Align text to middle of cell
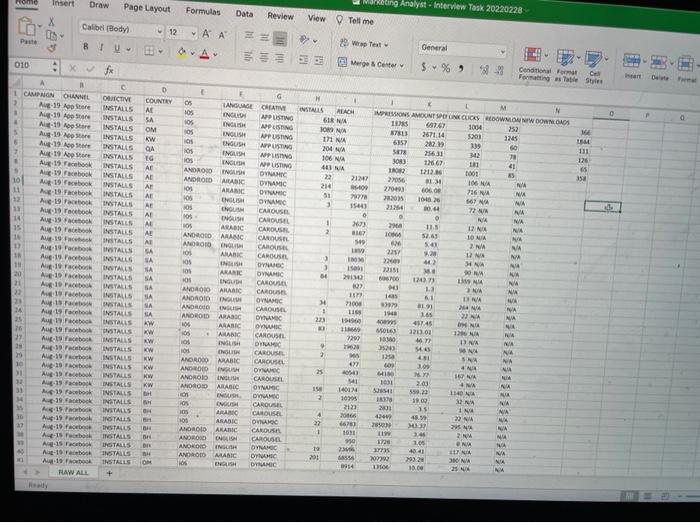Image resolution: width=700 pixels, height=523 pixels. (264, 37)
